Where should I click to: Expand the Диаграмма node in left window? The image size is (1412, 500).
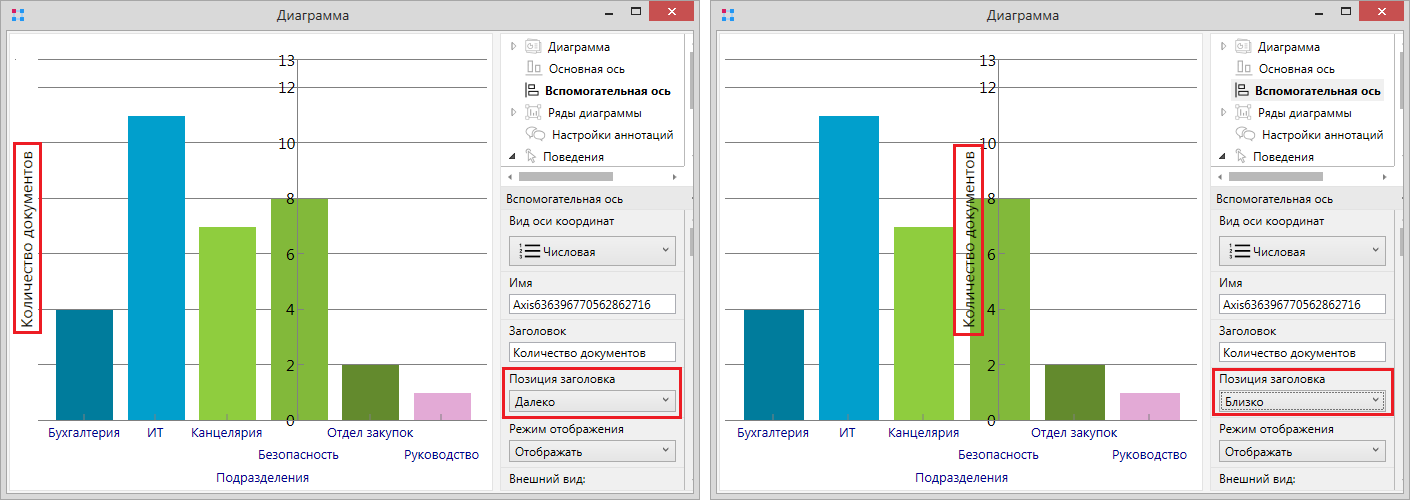coord(513,47)
